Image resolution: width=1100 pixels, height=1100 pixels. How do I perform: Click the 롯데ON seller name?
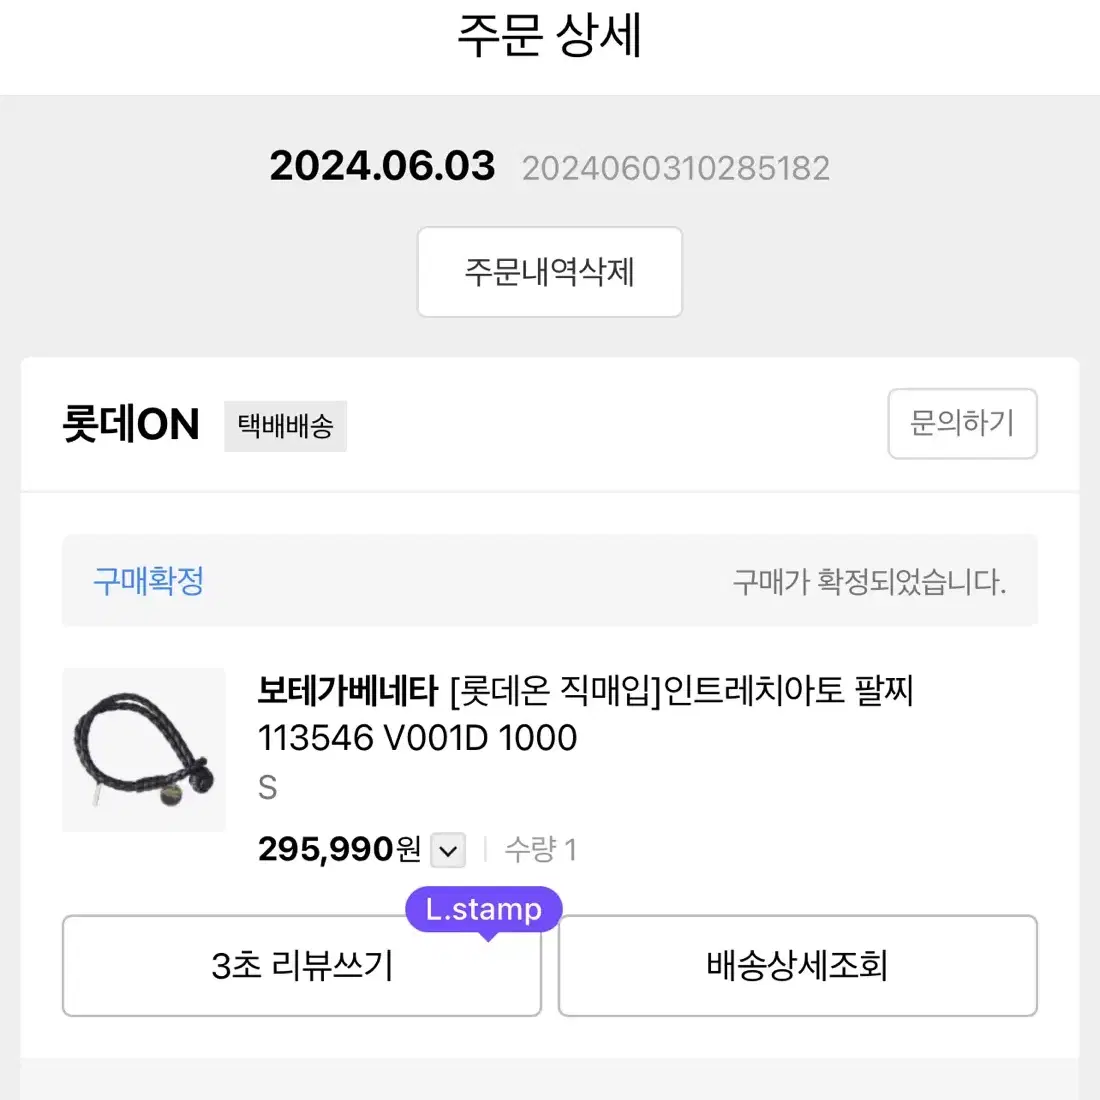point(131,424)
